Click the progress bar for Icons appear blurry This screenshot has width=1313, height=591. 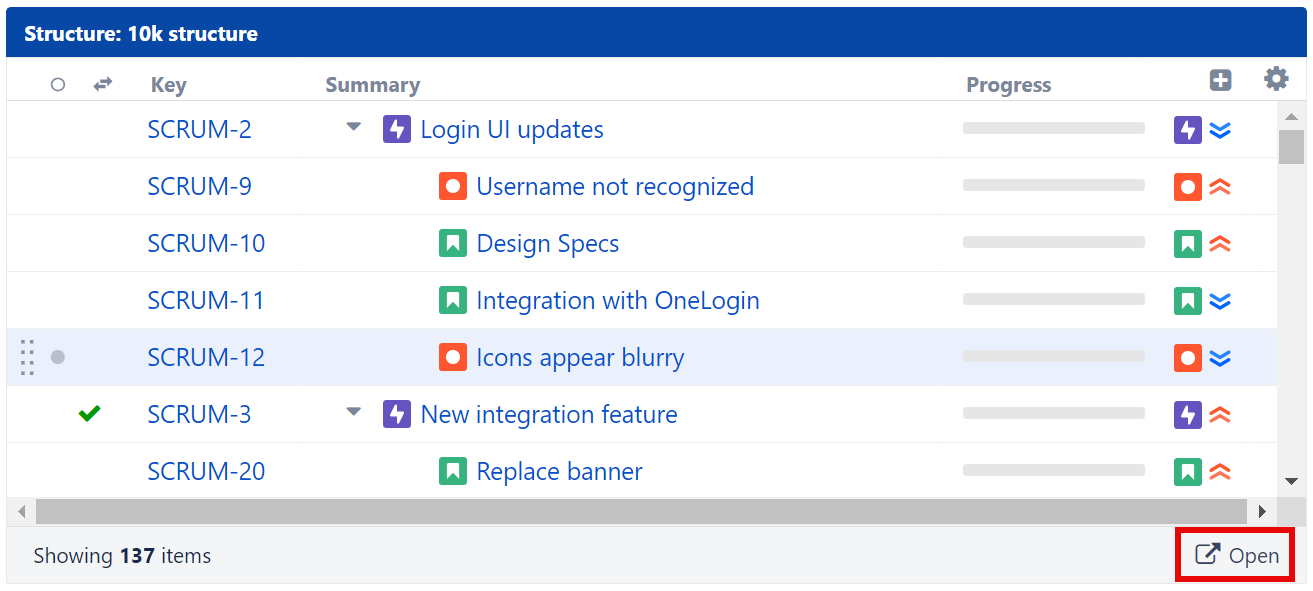1053,357
